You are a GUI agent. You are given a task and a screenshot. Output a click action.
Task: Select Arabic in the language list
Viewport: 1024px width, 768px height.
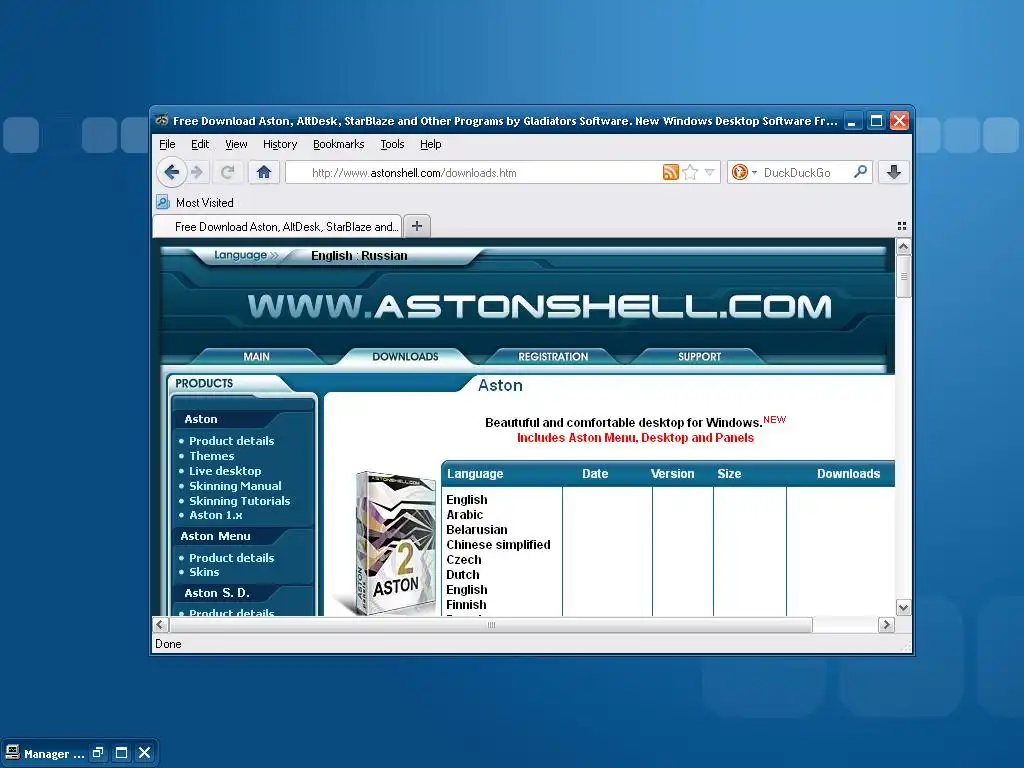(464, 515)
